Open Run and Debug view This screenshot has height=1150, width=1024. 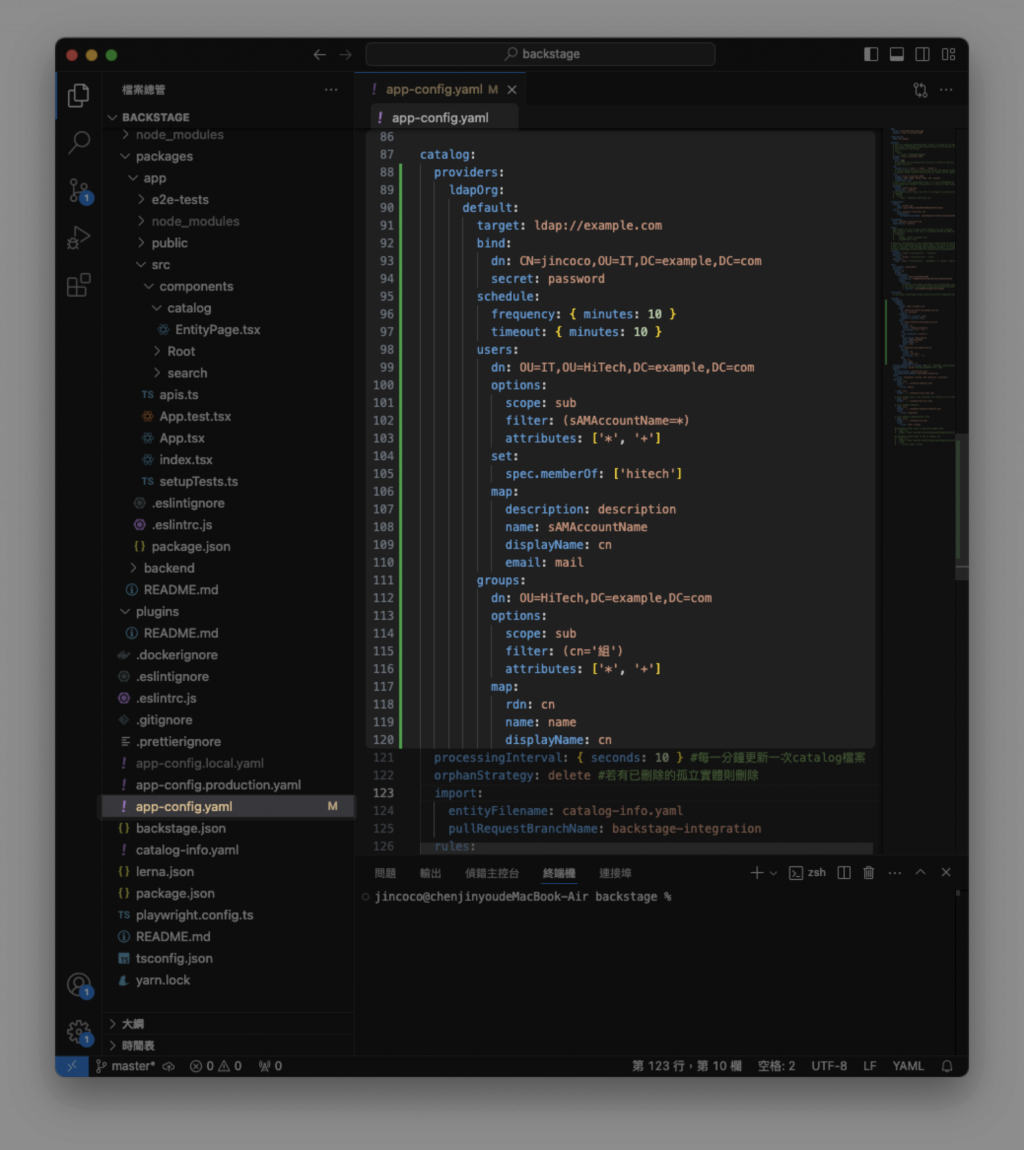pyautogui.click(x=78, y=237)
